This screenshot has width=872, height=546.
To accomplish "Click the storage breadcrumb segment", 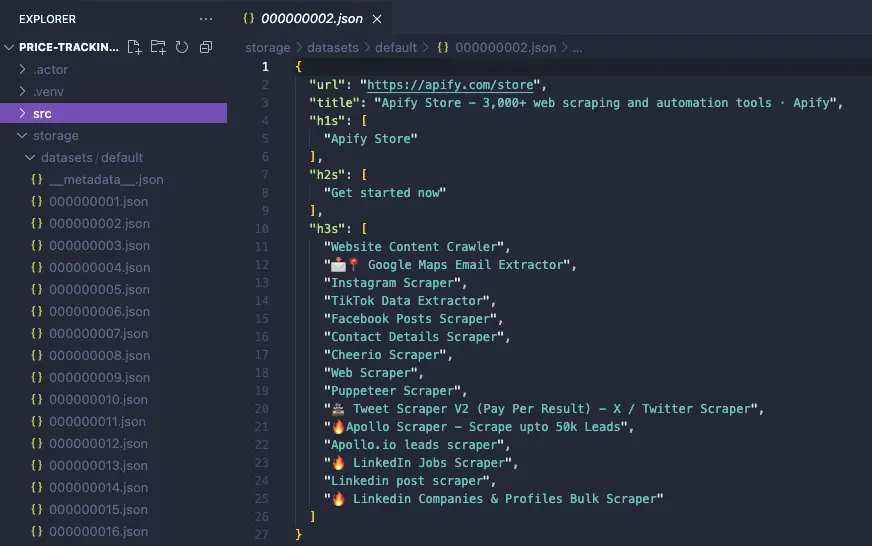I will pos(267,48).
